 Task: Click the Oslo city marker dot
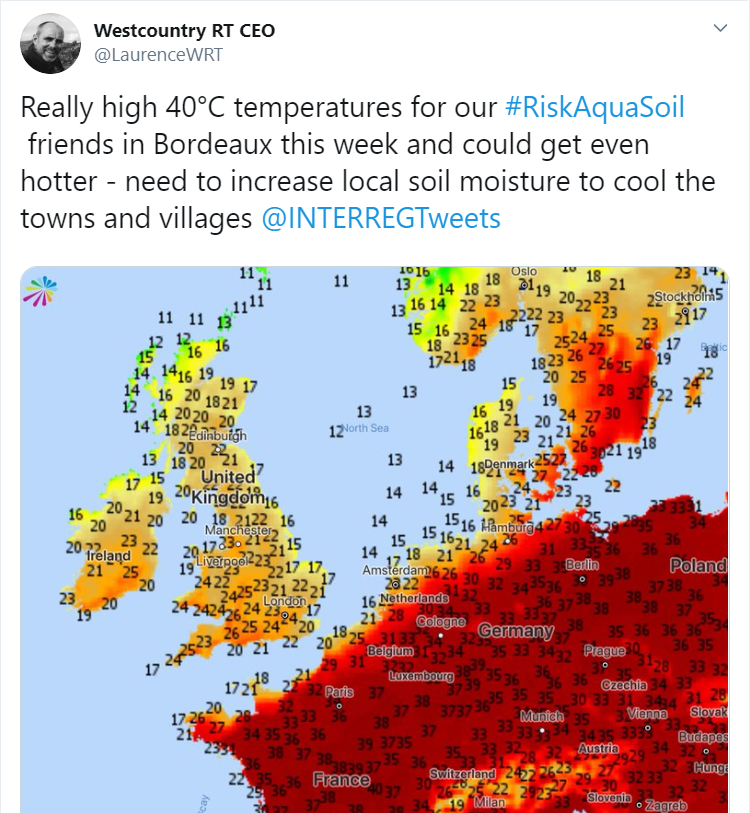click(x=524, y=285)
